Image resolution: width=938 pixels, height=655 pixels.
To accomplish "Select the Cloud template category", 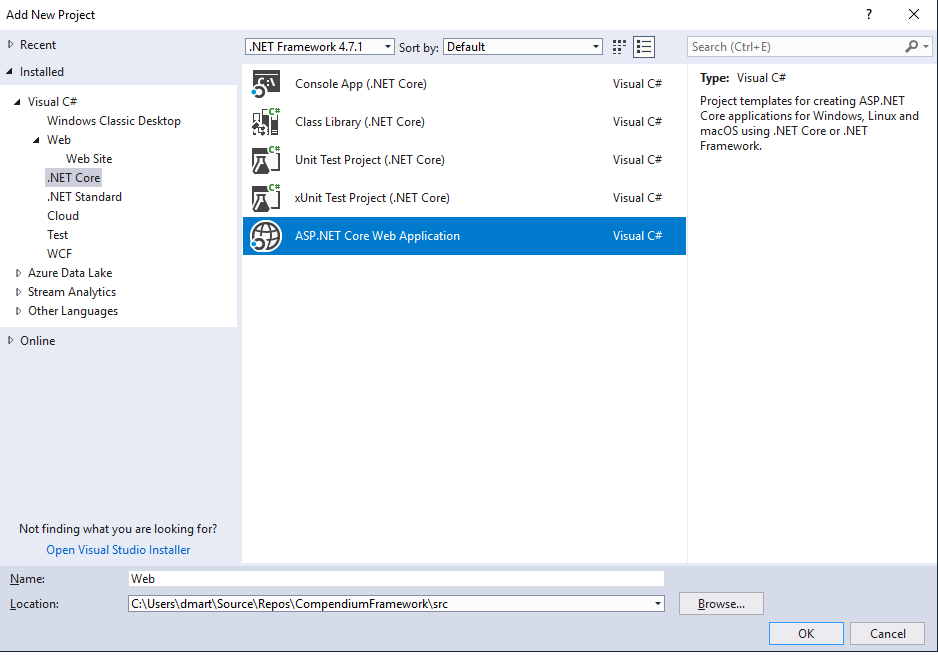I will 63,215.
